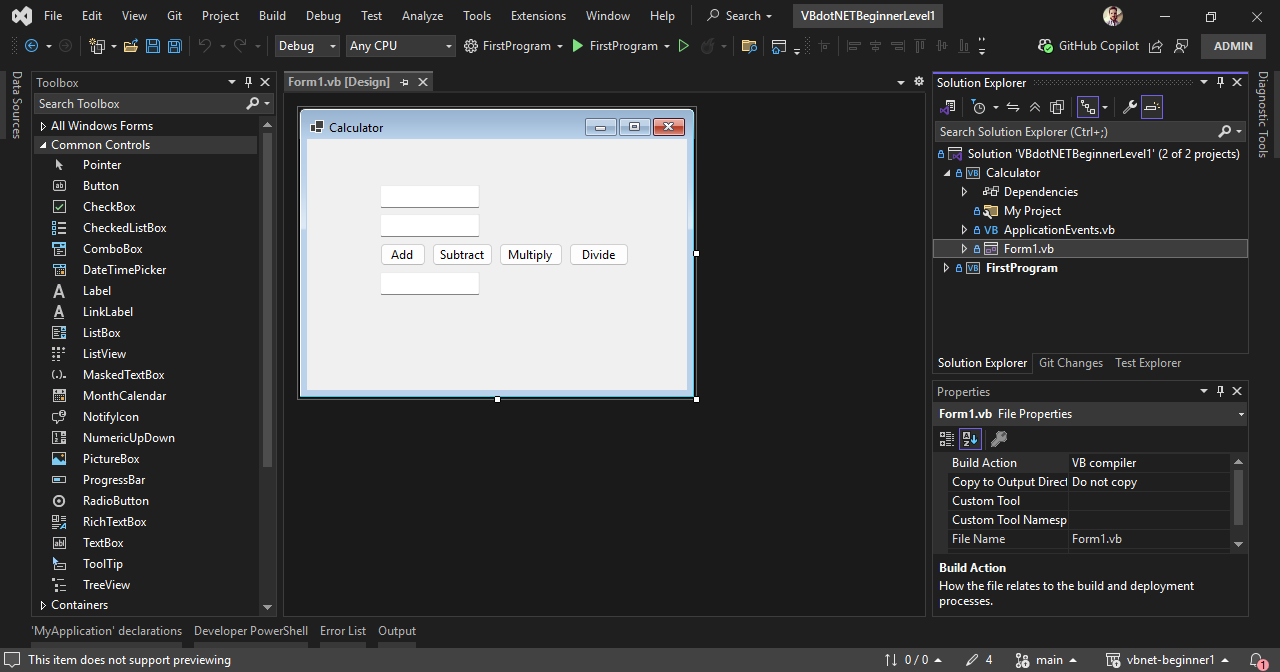Click the Multiply button on the form
This screenshot has height=672, width=1280.
pos(530,255)
